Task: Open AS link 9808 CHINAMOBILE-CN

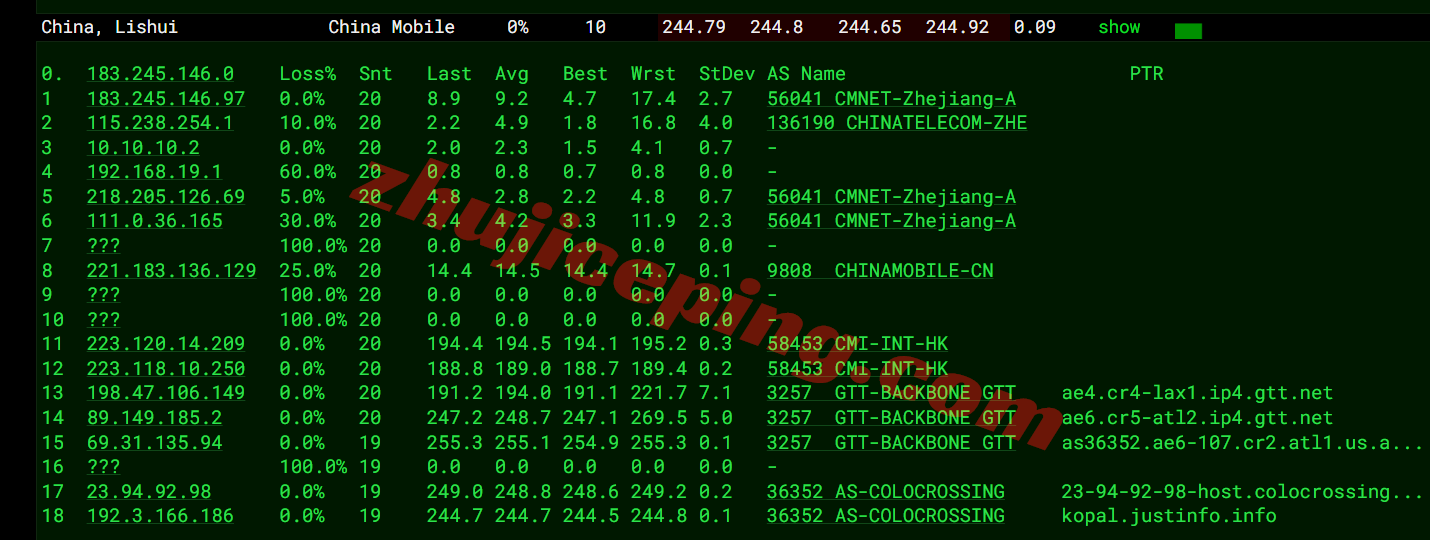Action: point(880,271)
